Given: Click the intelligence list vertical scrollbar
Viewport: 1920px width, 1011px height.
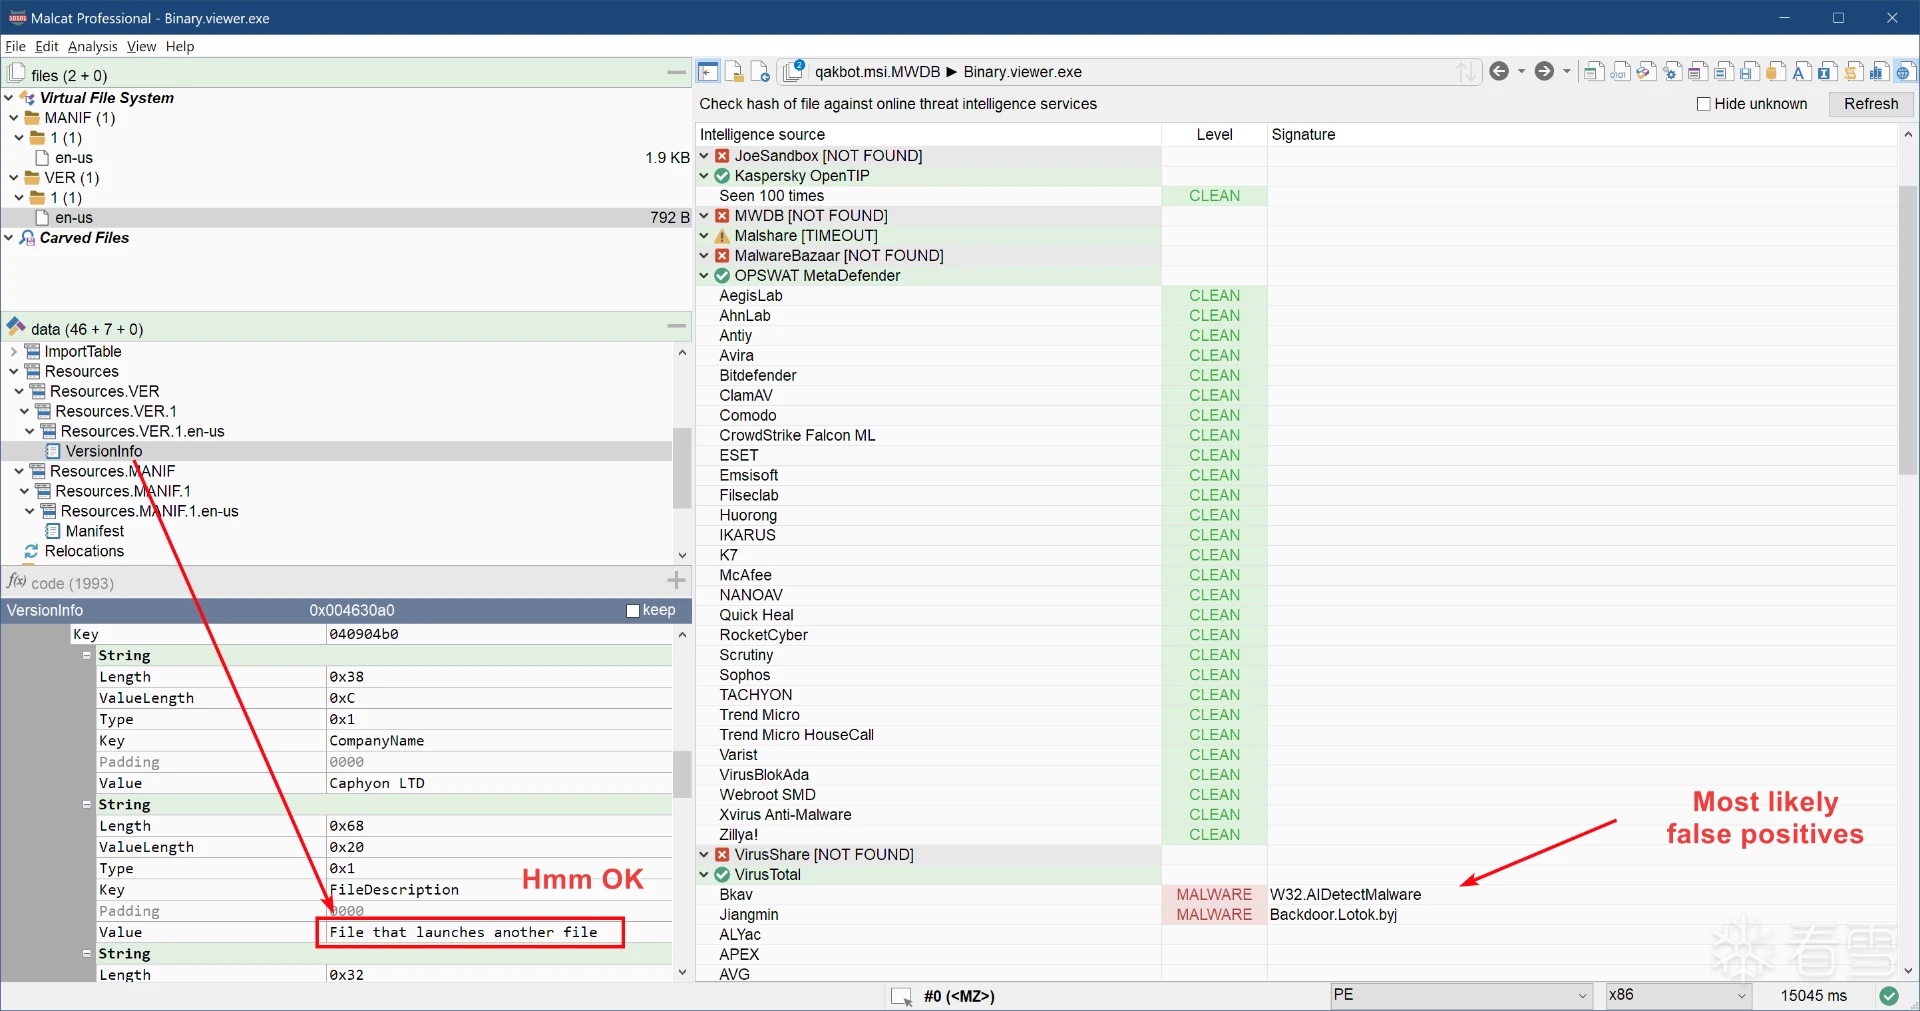Looking at the screenshot, I should [1907, 330].
